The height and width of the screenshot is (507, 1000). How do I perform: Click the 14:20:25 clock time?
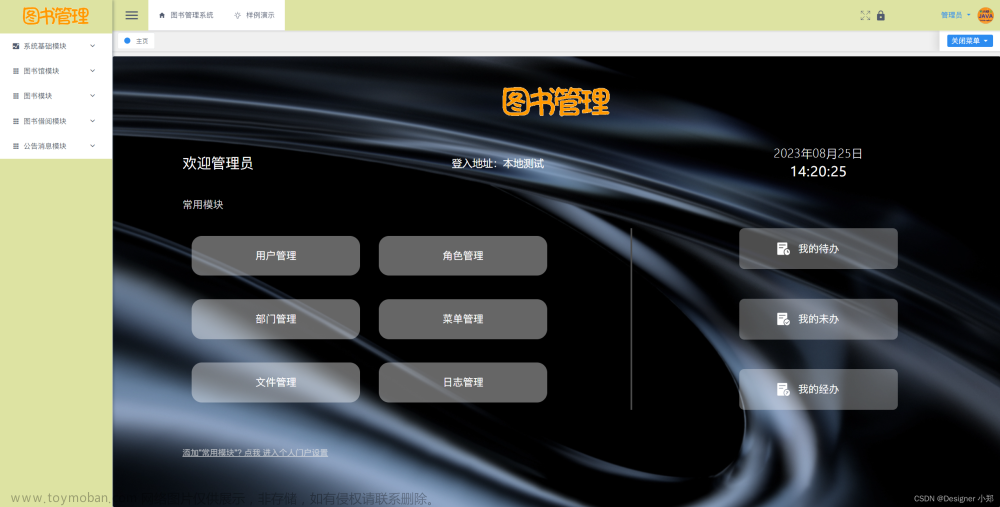coord(818,172)
